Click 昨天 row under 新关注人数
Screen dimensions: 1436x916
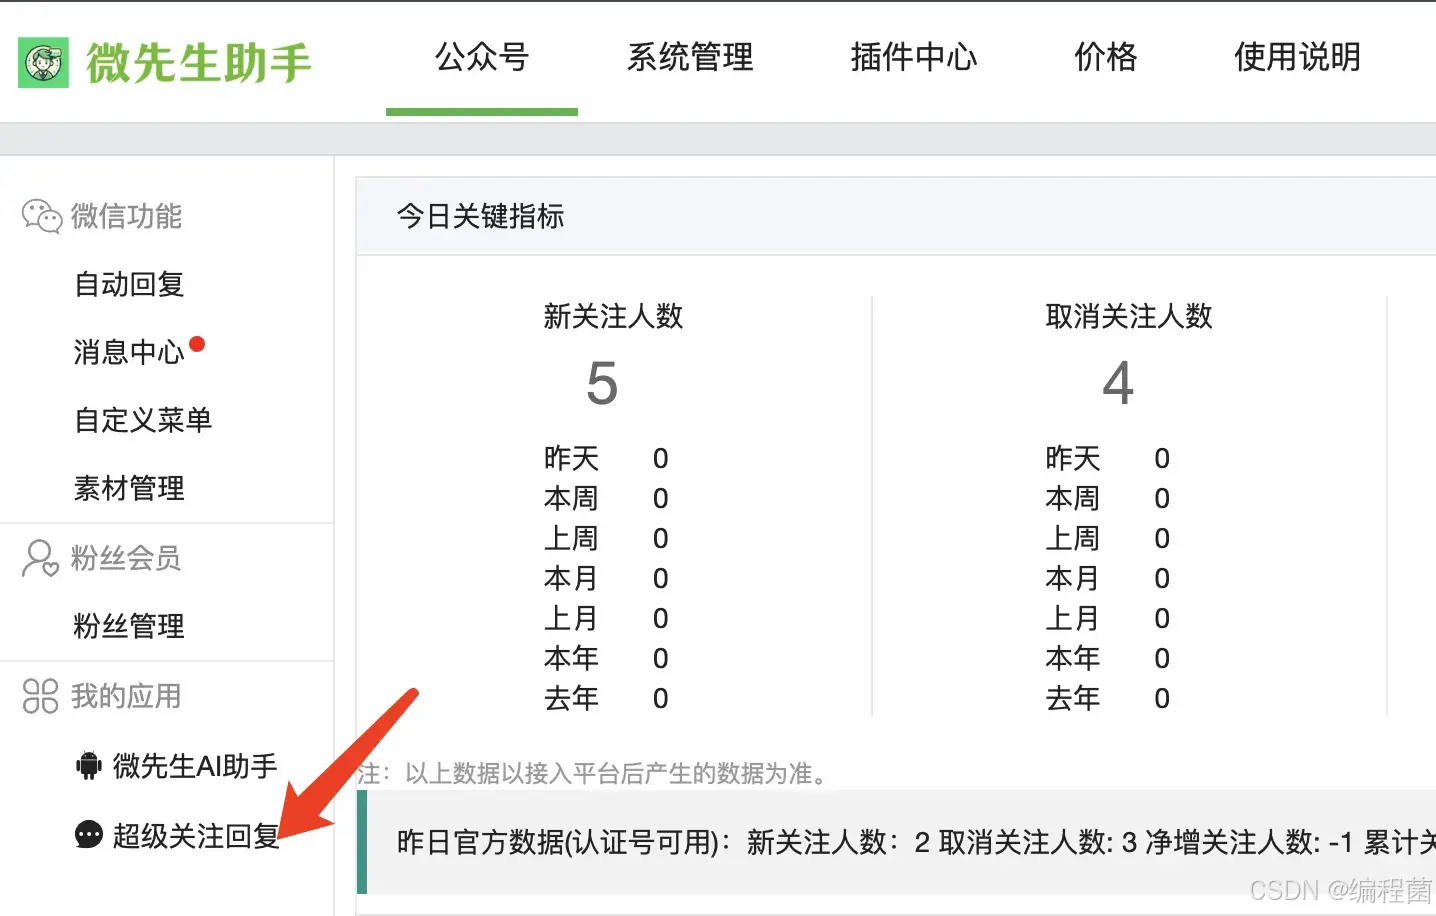coord(606,458)
